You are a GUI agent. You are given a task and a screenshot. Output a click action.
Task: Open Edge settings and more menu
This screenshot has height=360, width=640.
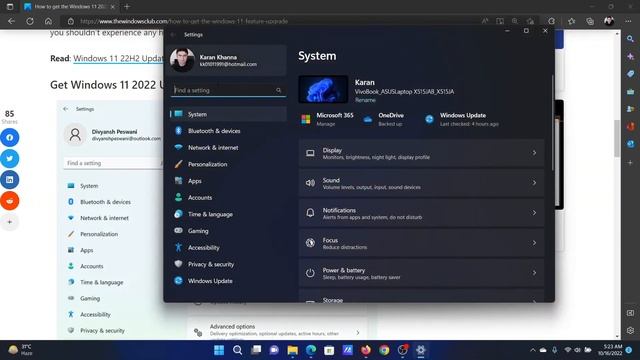click(628, 21)
